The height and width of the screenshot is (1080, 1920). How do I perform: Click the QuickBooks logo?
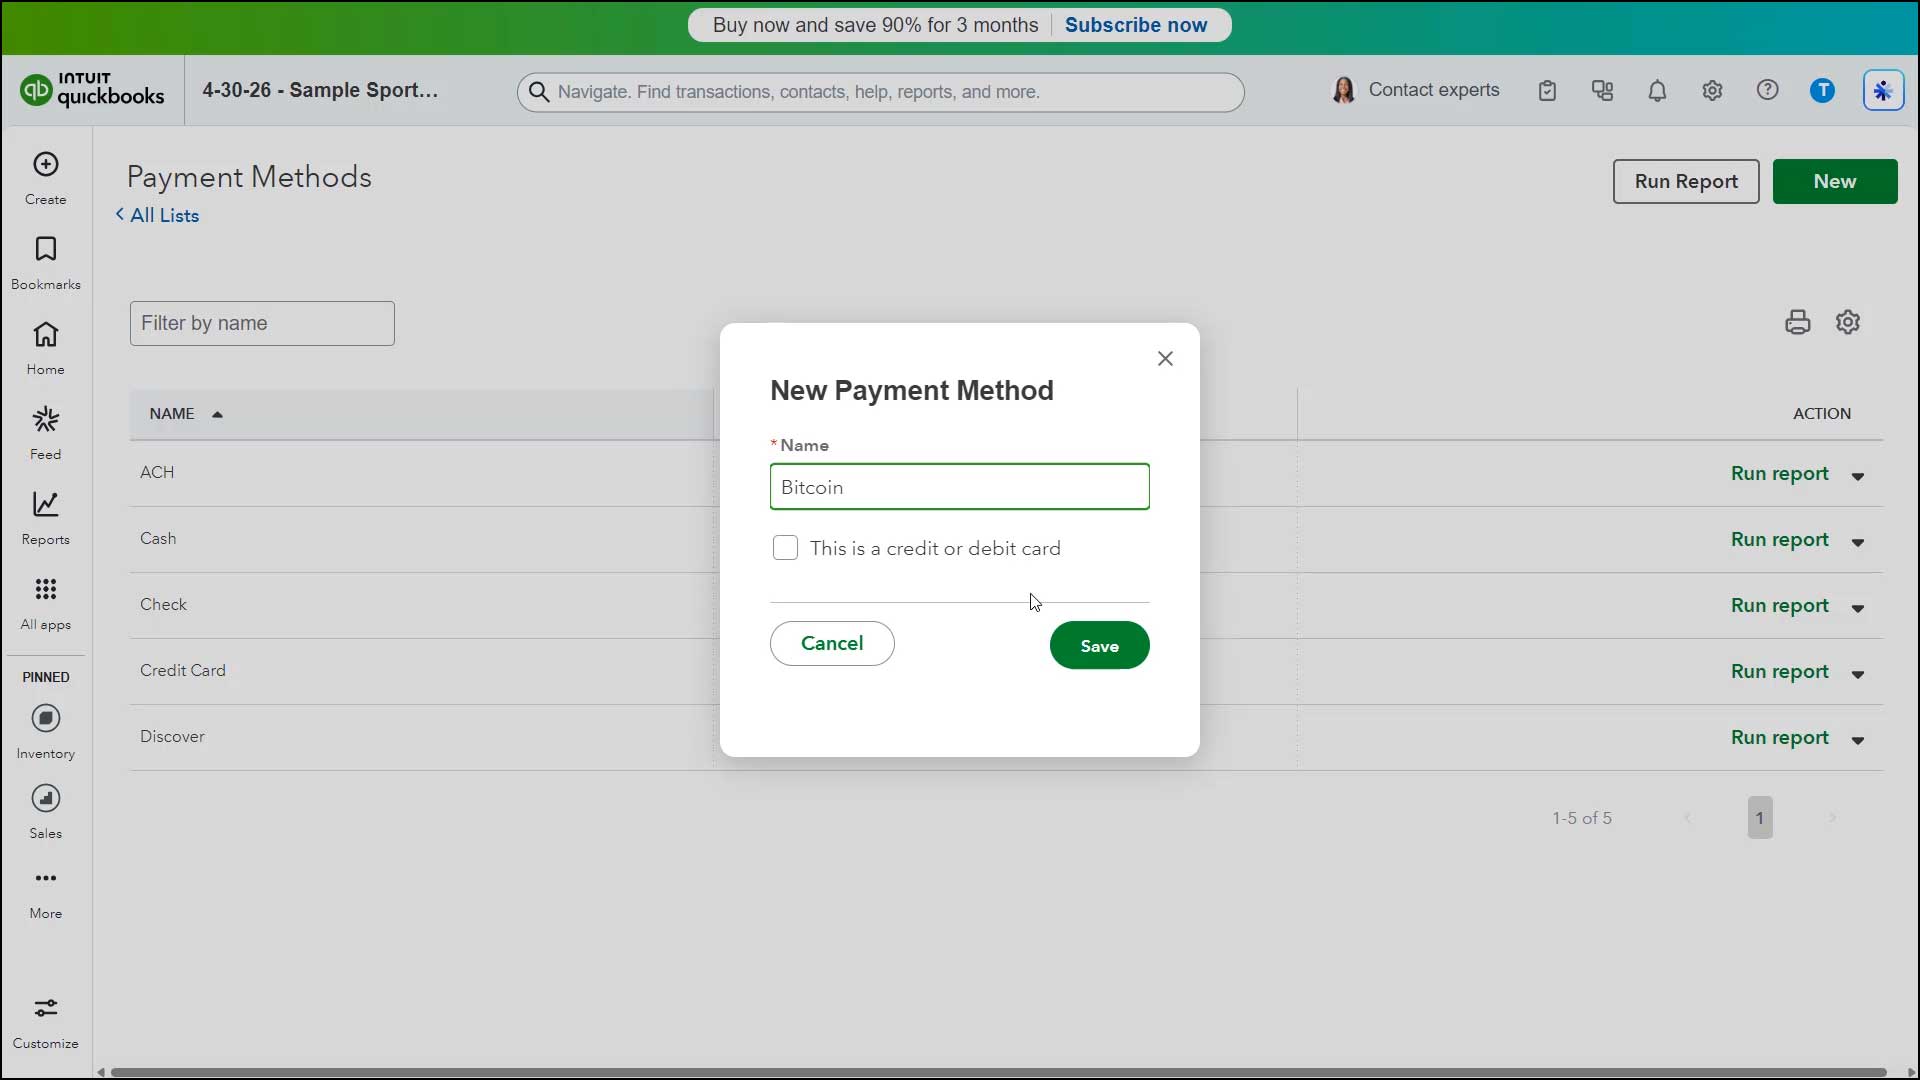tap(91, 90)
